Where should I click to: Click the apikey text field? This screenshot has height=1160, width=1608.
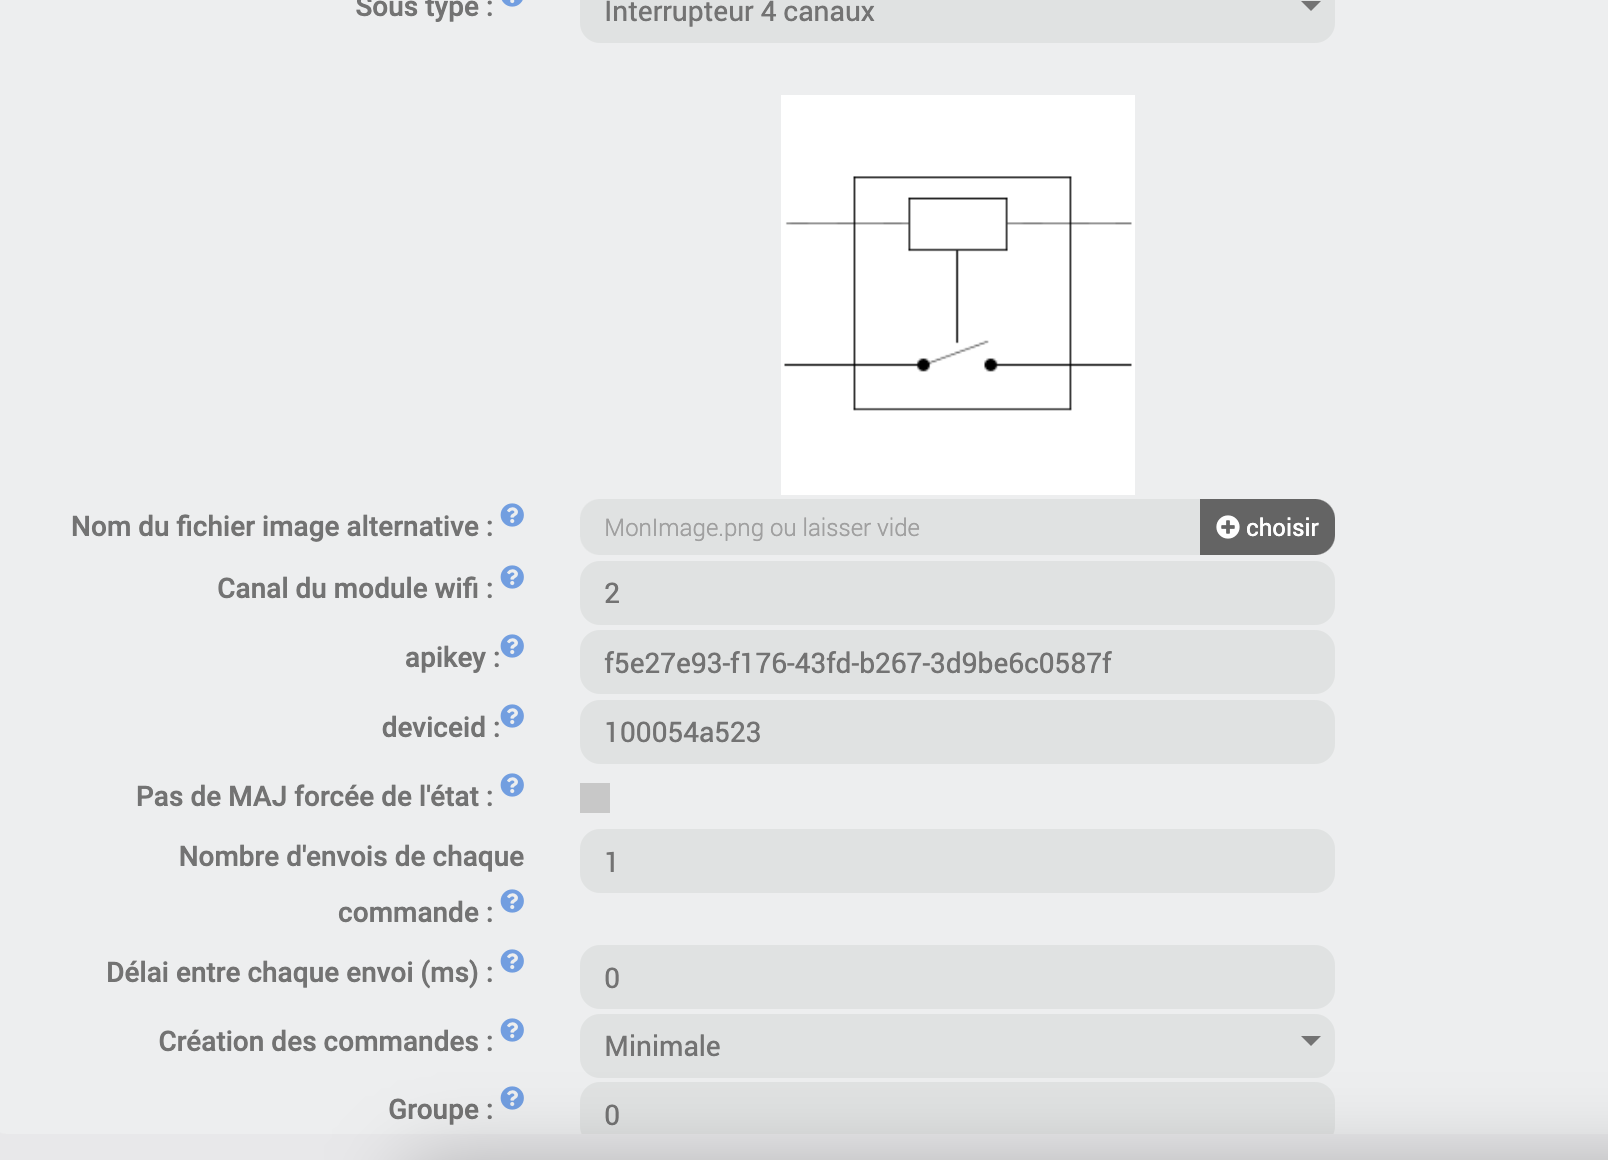point(956,663)
